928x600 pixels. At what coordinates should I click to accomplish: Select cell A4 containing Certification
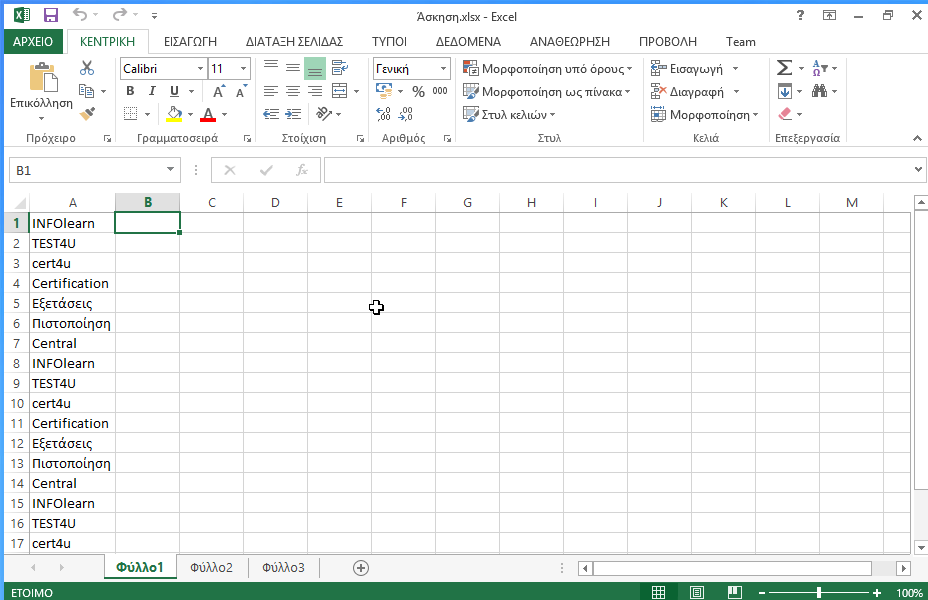coord(72,283)
